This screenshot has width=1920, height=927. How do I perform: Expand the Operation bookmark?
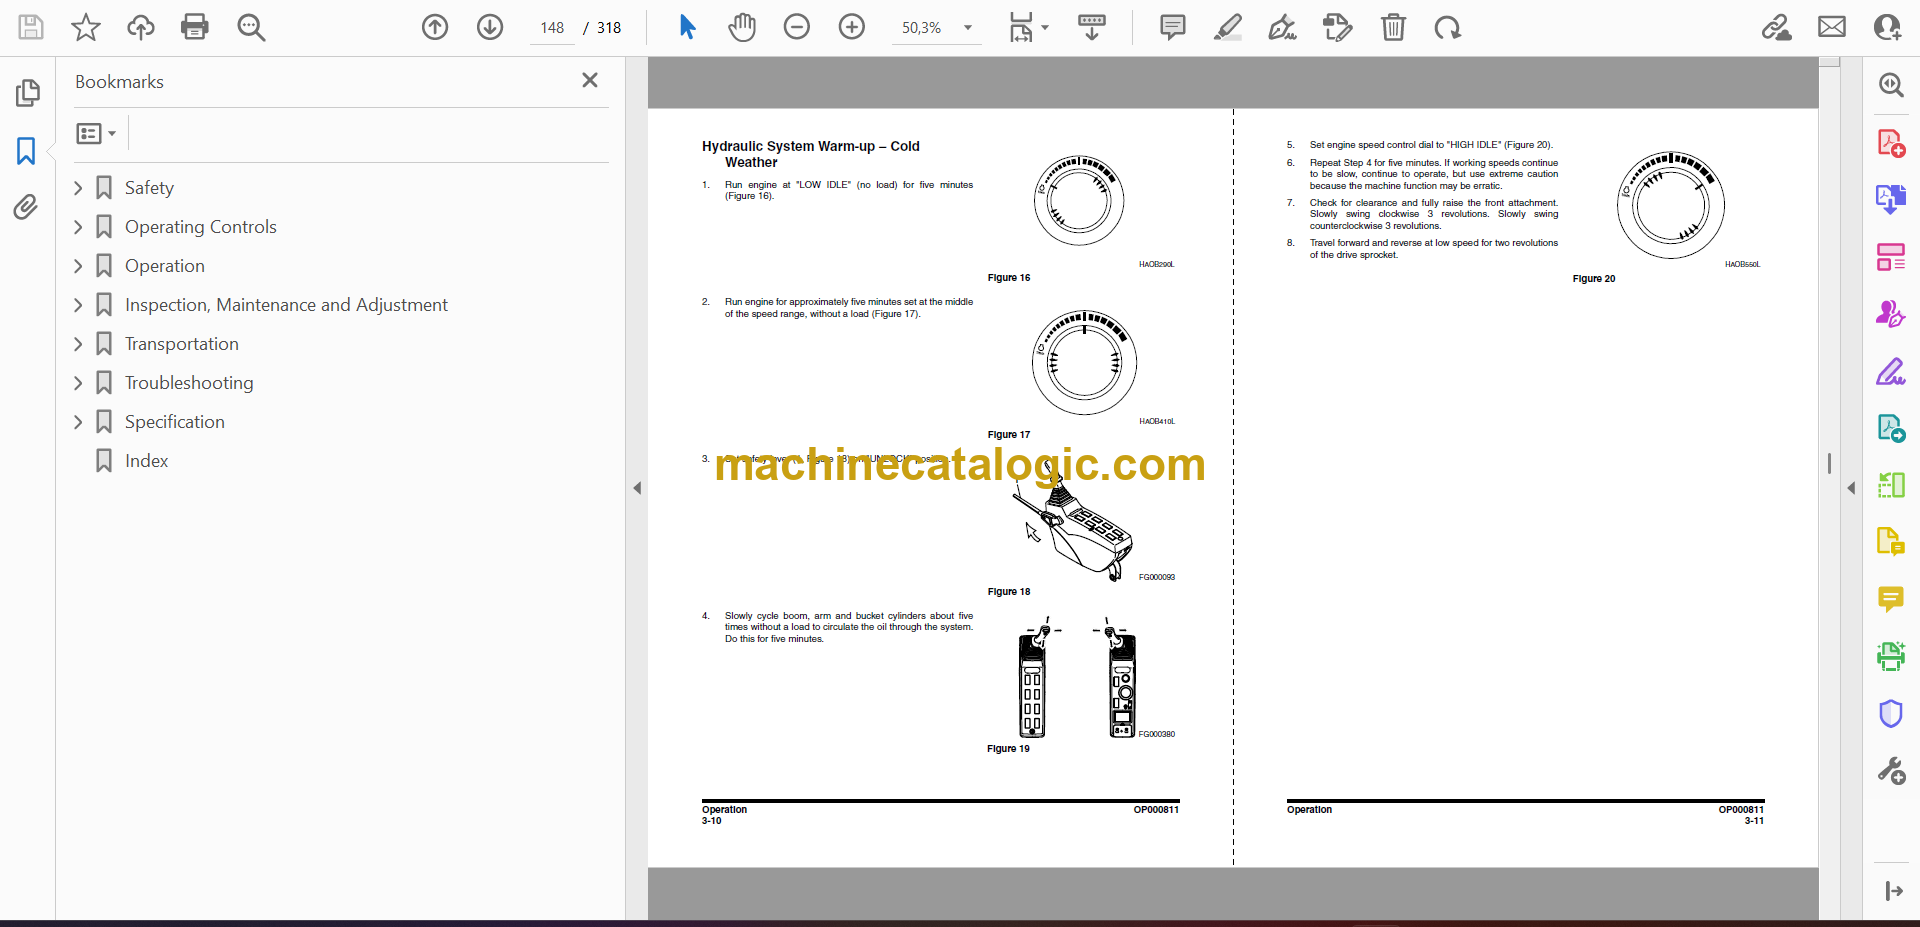point(78,266)
